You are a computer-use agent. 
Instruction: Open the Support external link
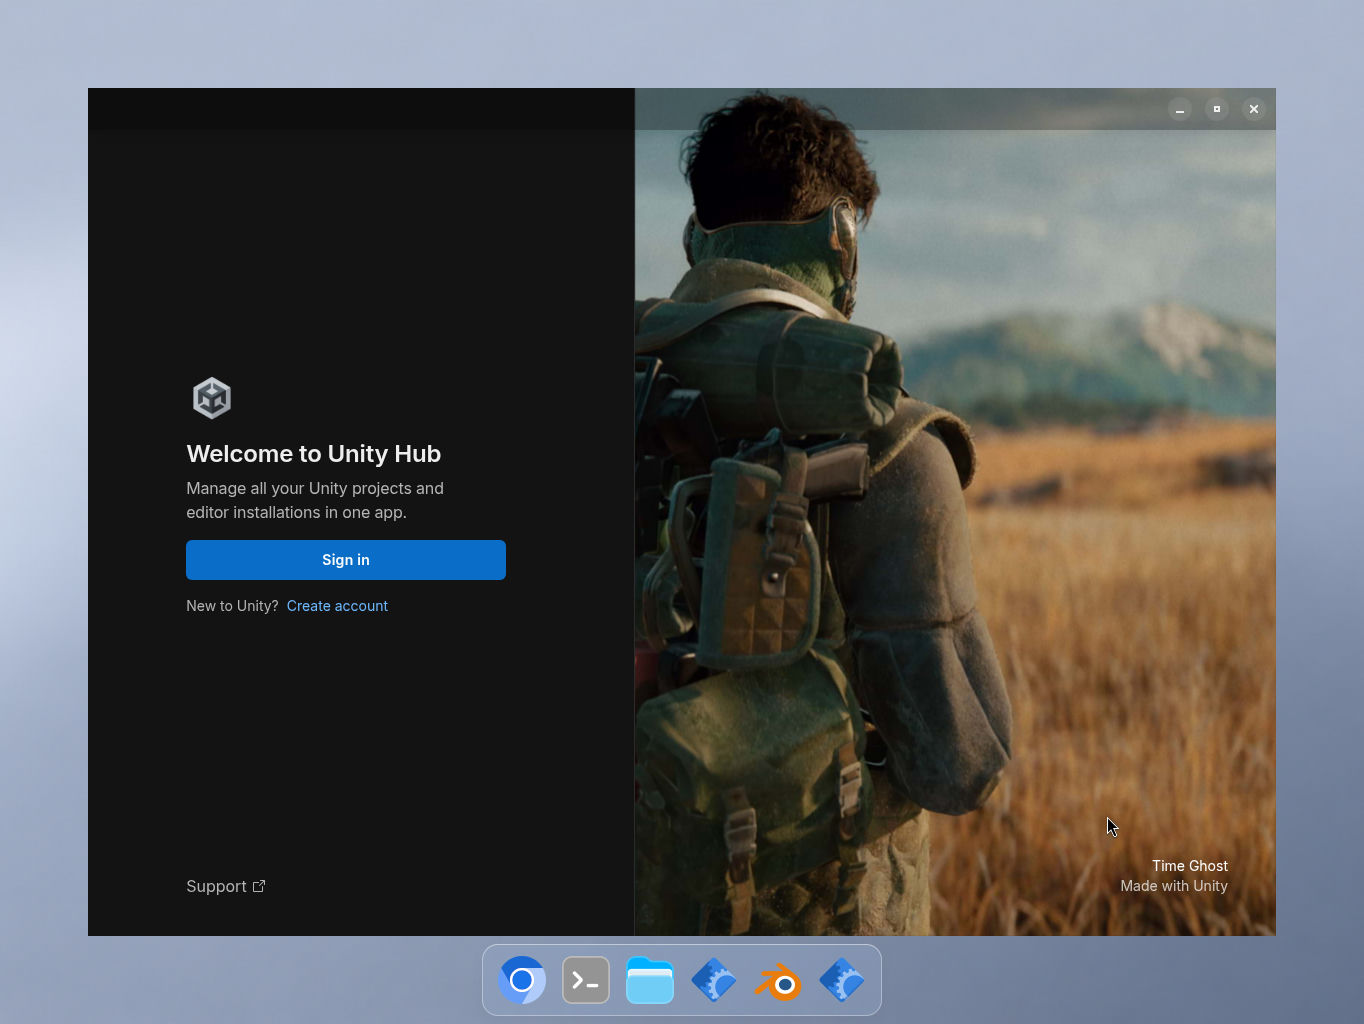point(226,886)
